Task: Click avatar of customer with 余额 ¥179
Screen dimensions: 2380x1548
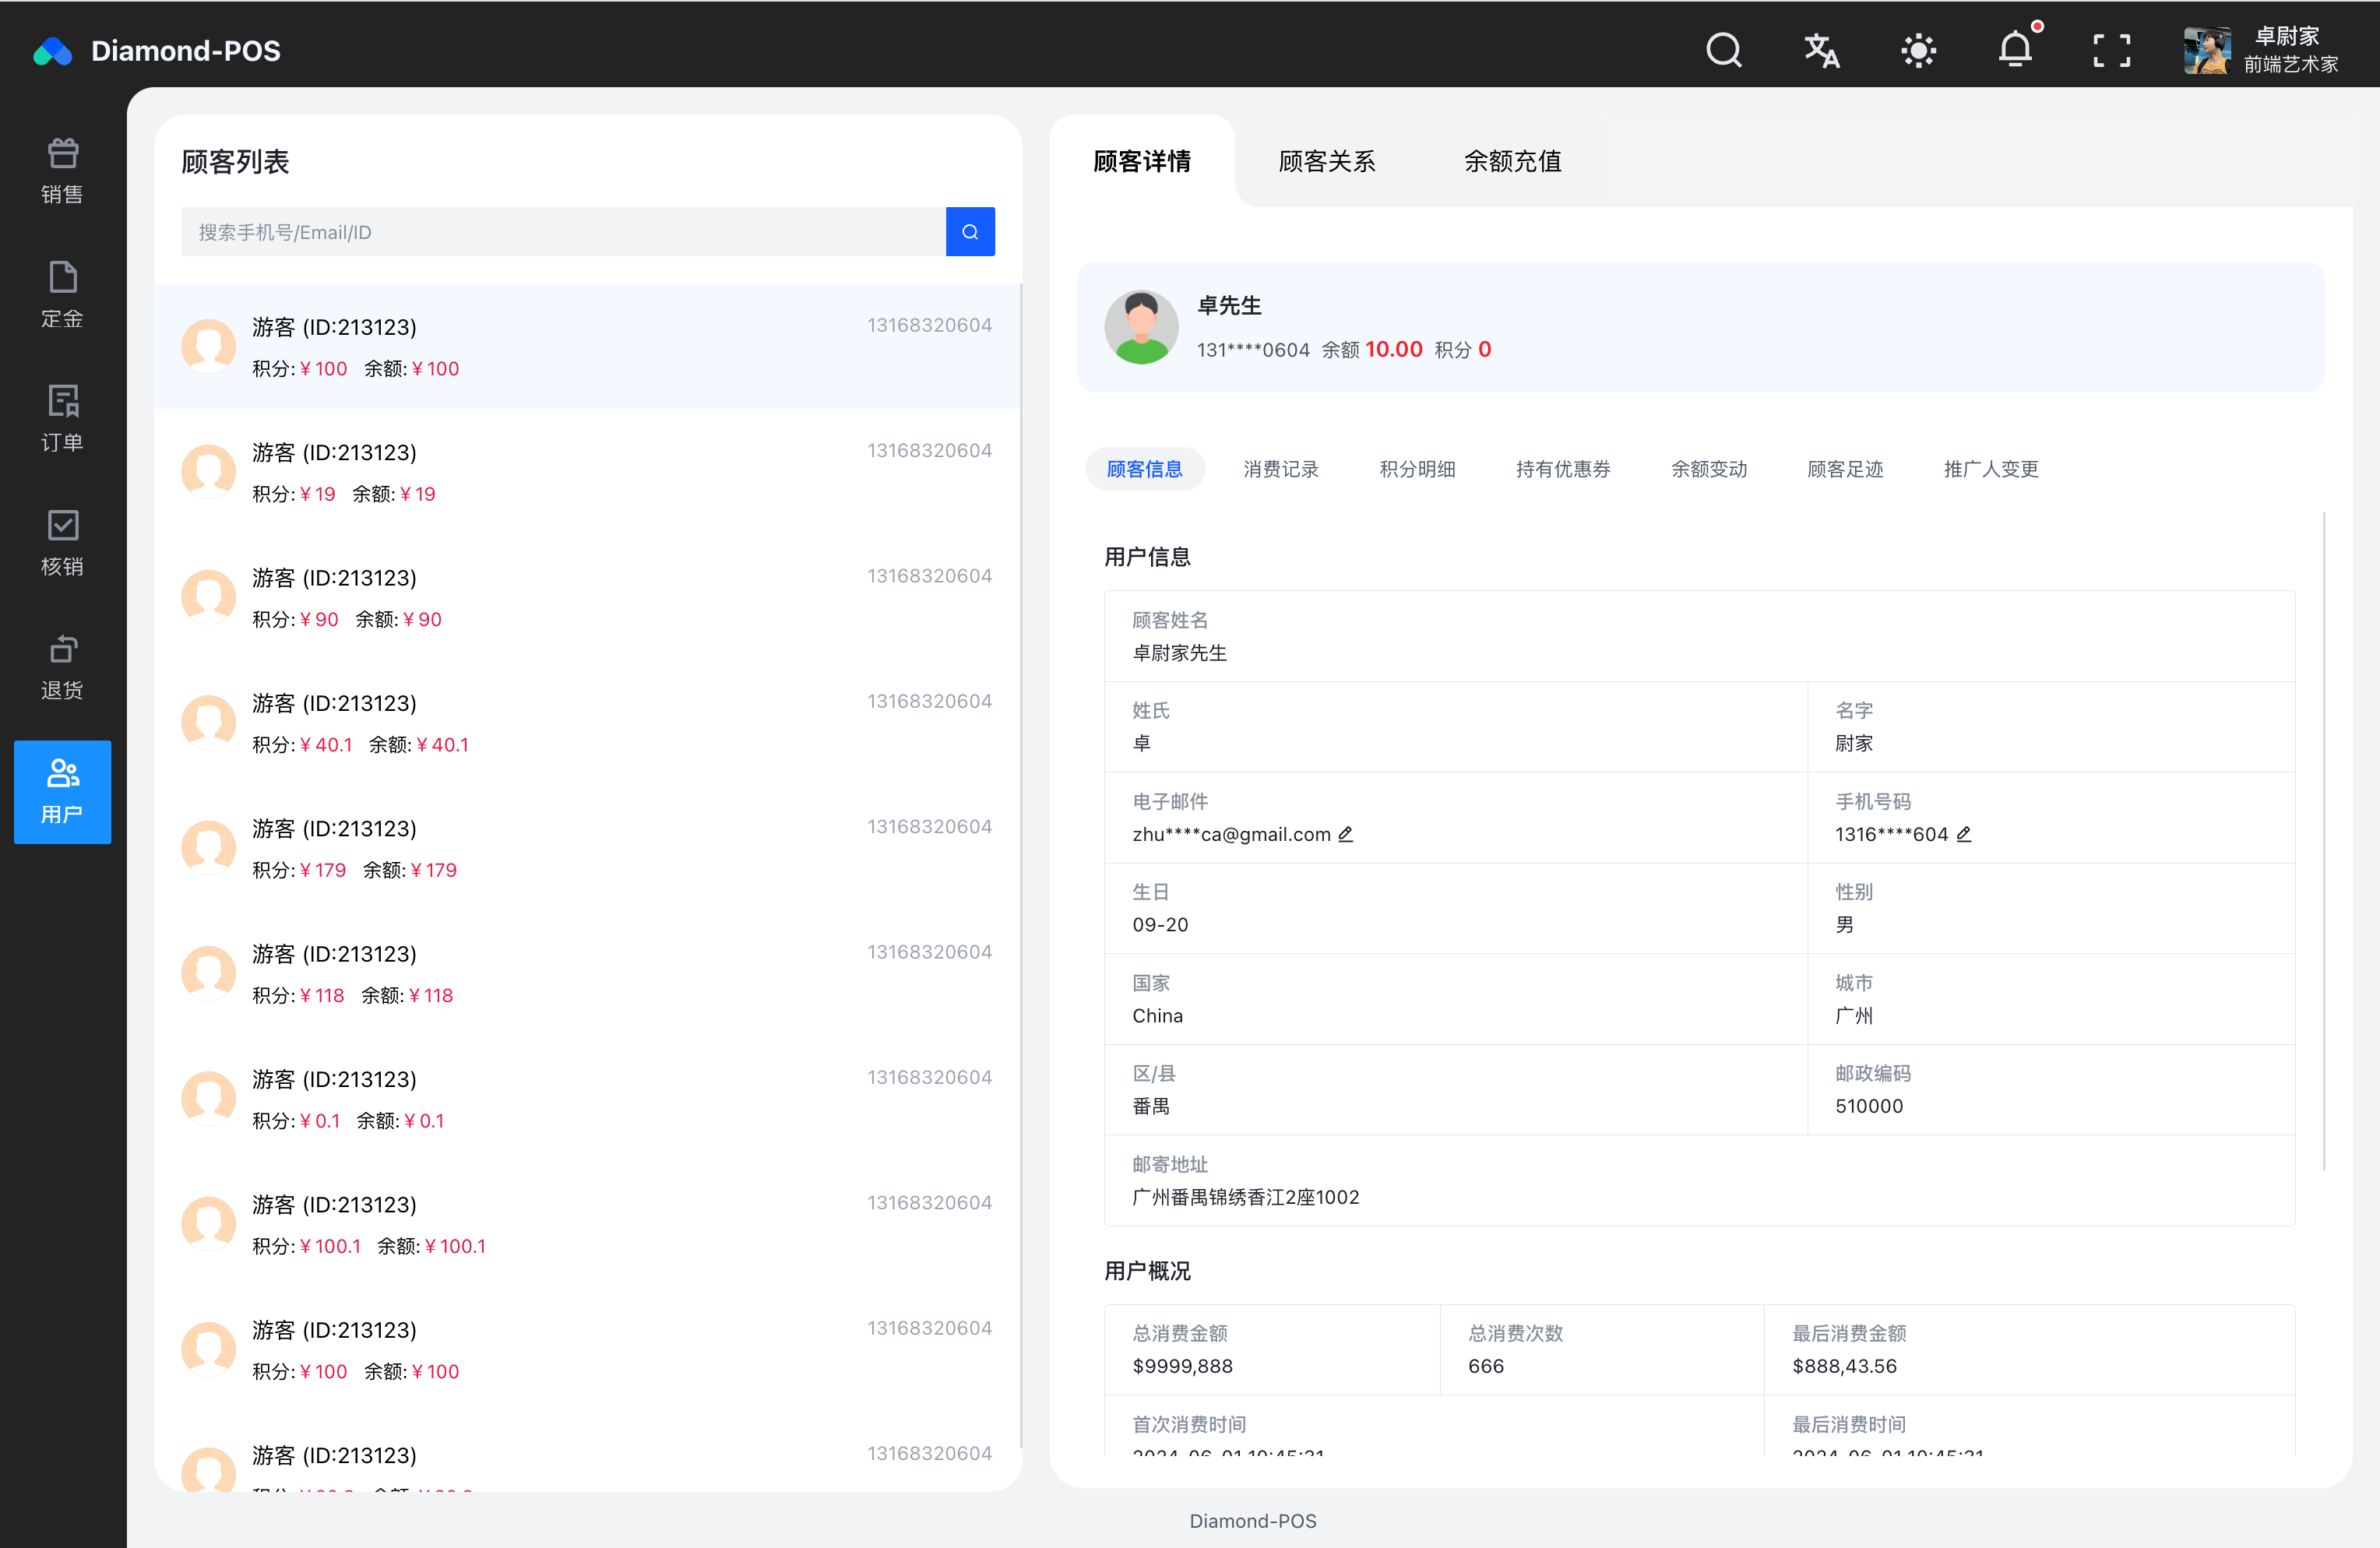Action: [x=208, y=847]
